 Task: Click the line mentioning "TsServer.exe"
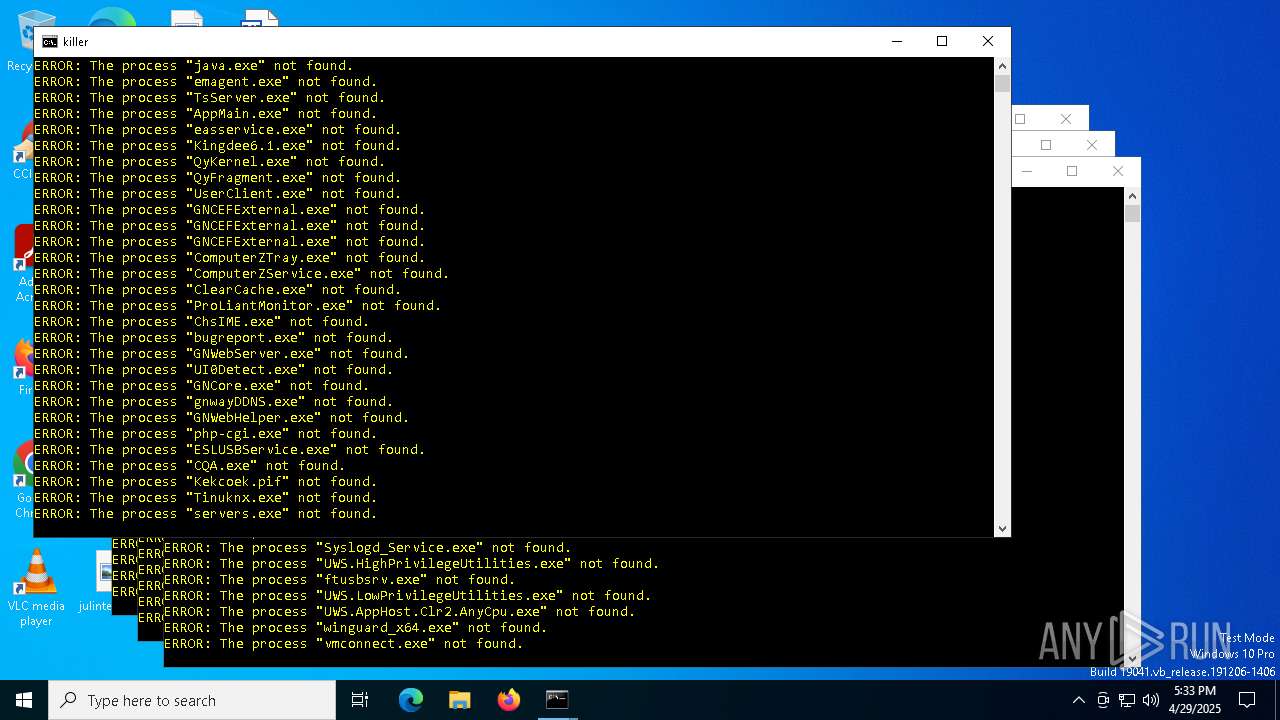(x=210, y=98)
